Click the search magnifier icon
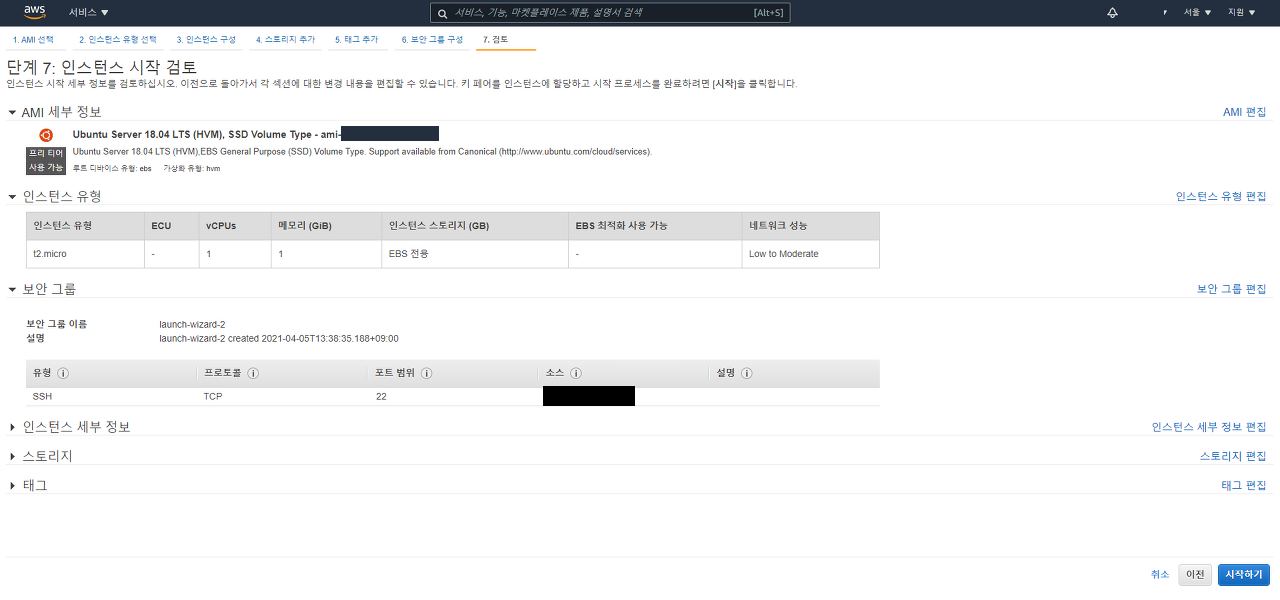Viewport: 1280px width, 600px height. [443, 13]
